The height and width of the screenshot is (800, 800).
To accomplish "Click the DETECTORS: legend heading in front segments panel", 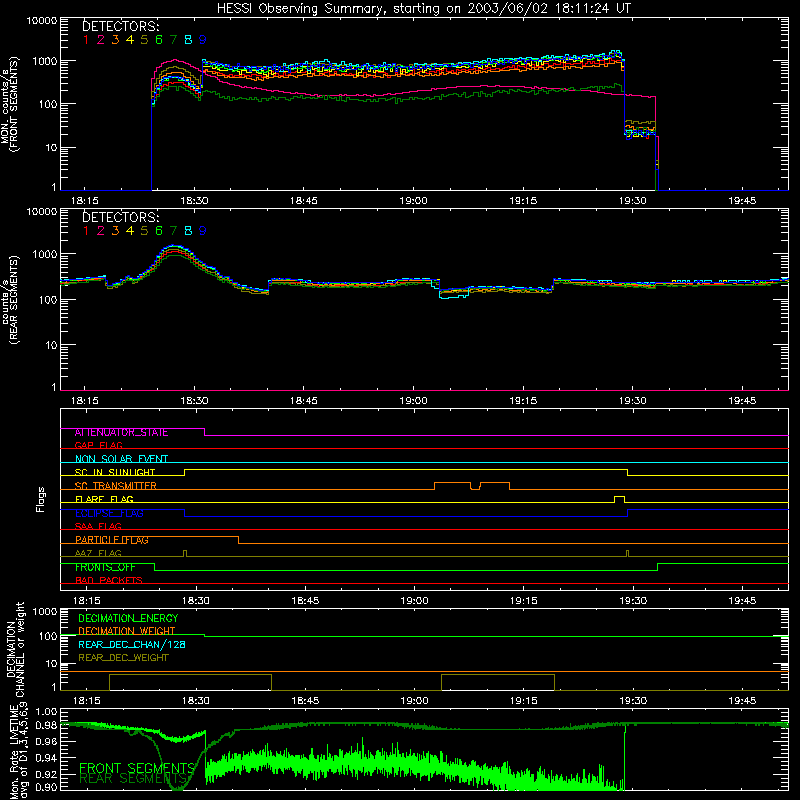I will 121,26.
